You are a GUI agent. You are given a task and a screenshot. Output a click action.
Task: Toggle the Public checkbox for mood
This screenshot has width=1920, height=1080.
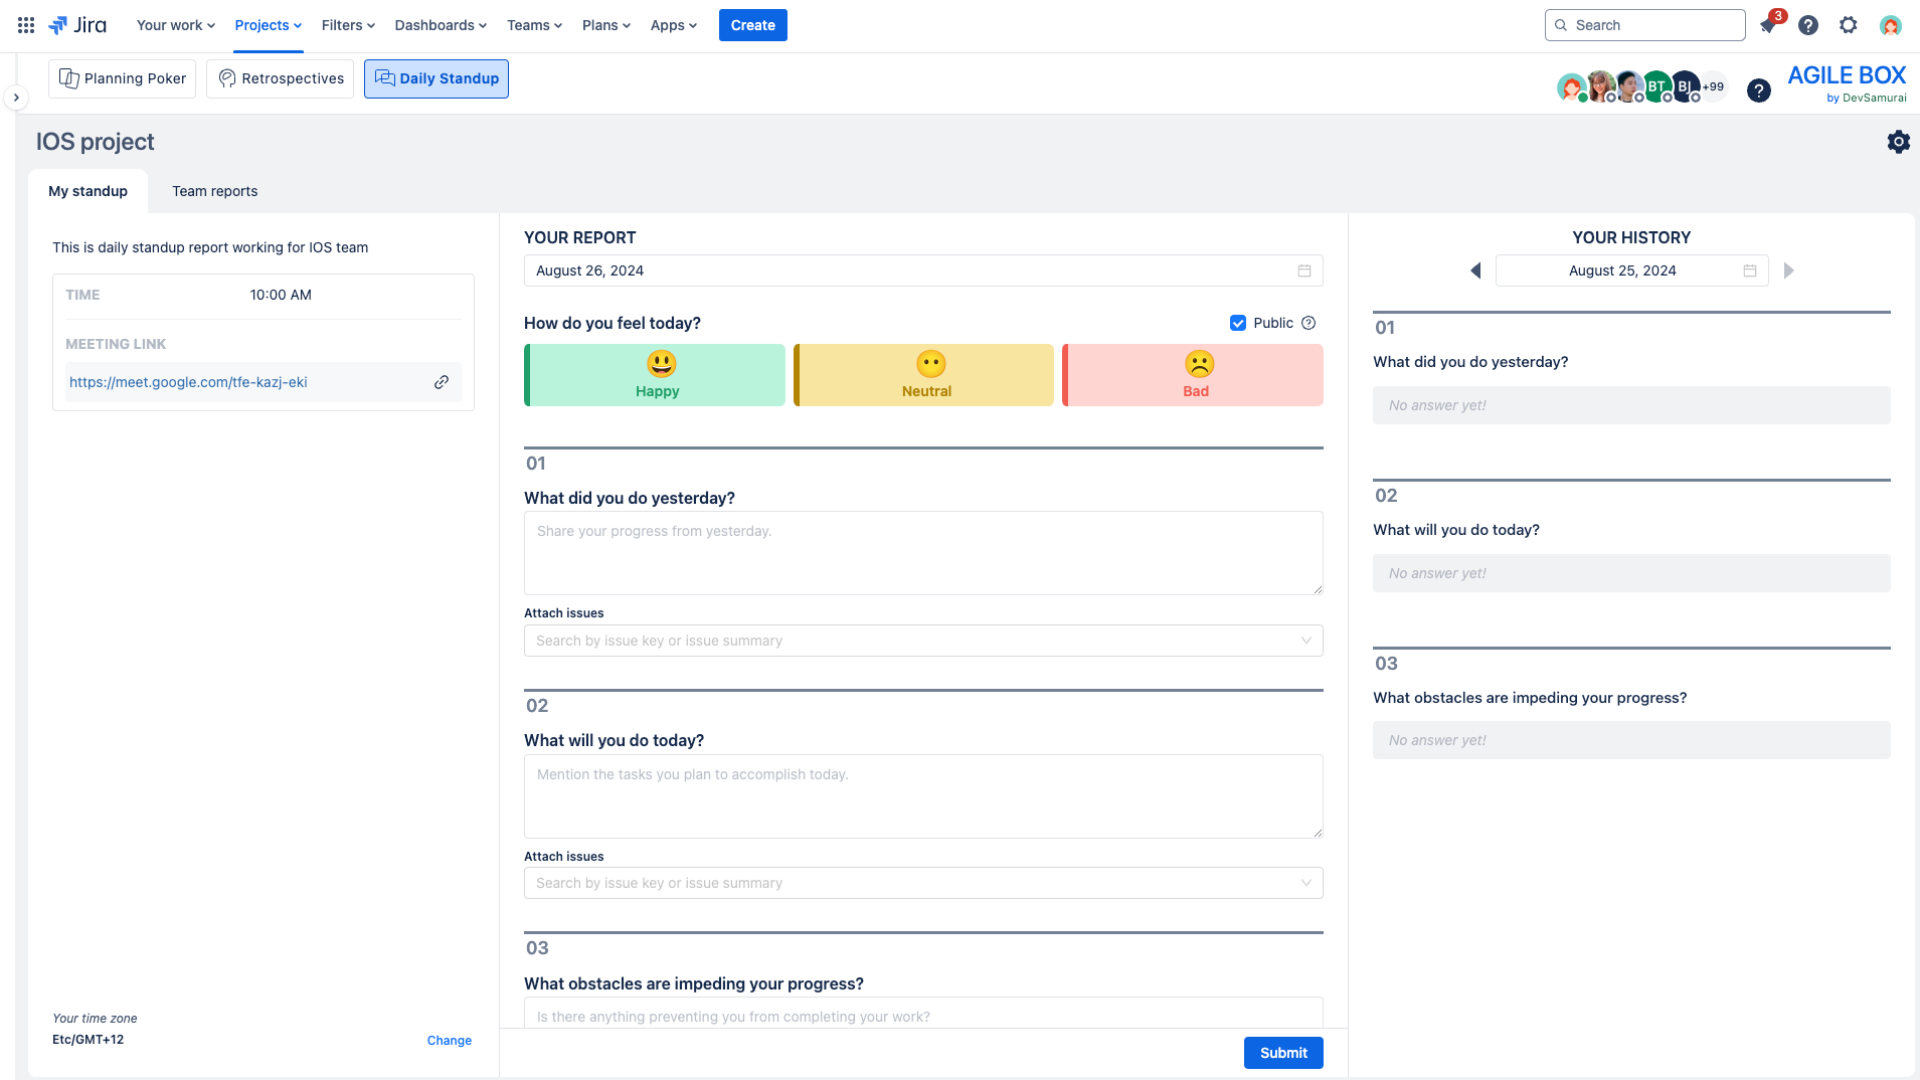tap(1236, 322)
